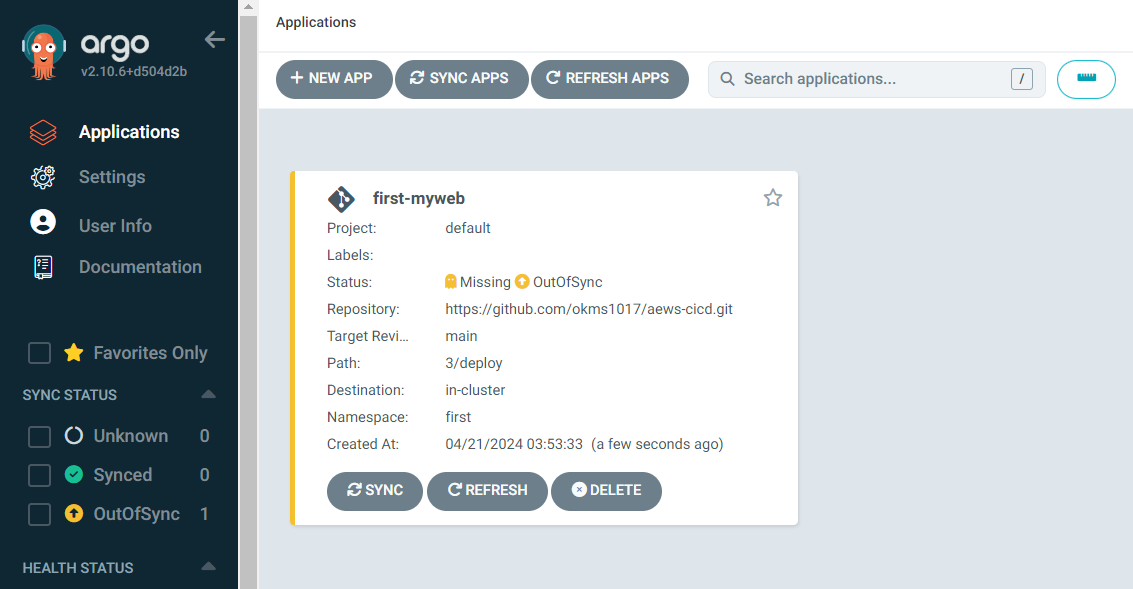The height and width of the screenshot is (589, 1133).
Task: Click the REFRESH button on first-myweb
Action: pos(487,491)
